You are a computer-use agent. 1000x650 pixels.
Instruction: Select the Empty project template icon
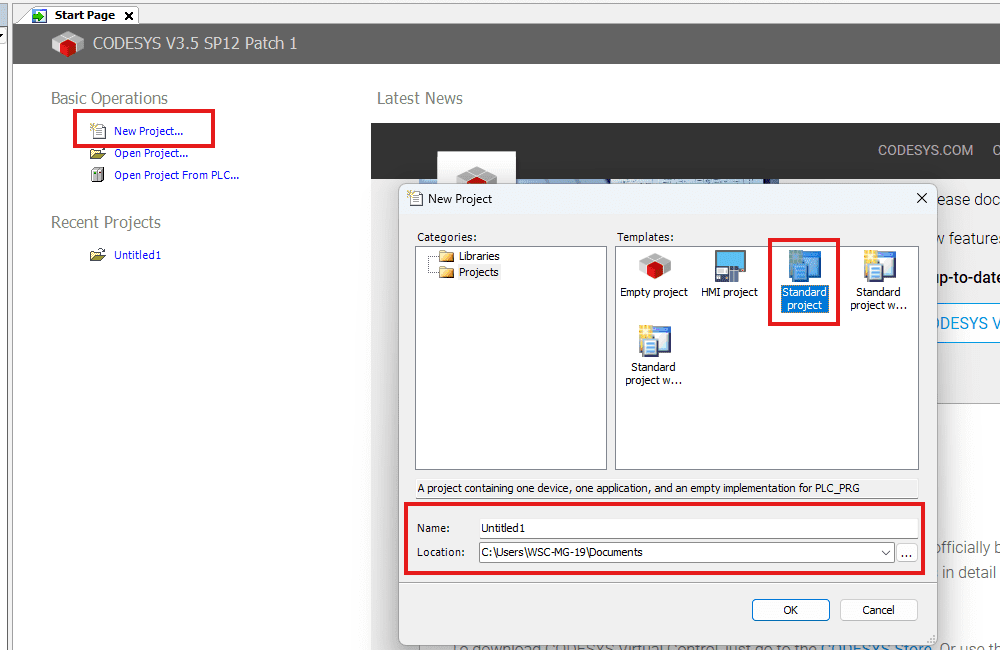click(x=654, y=267)
